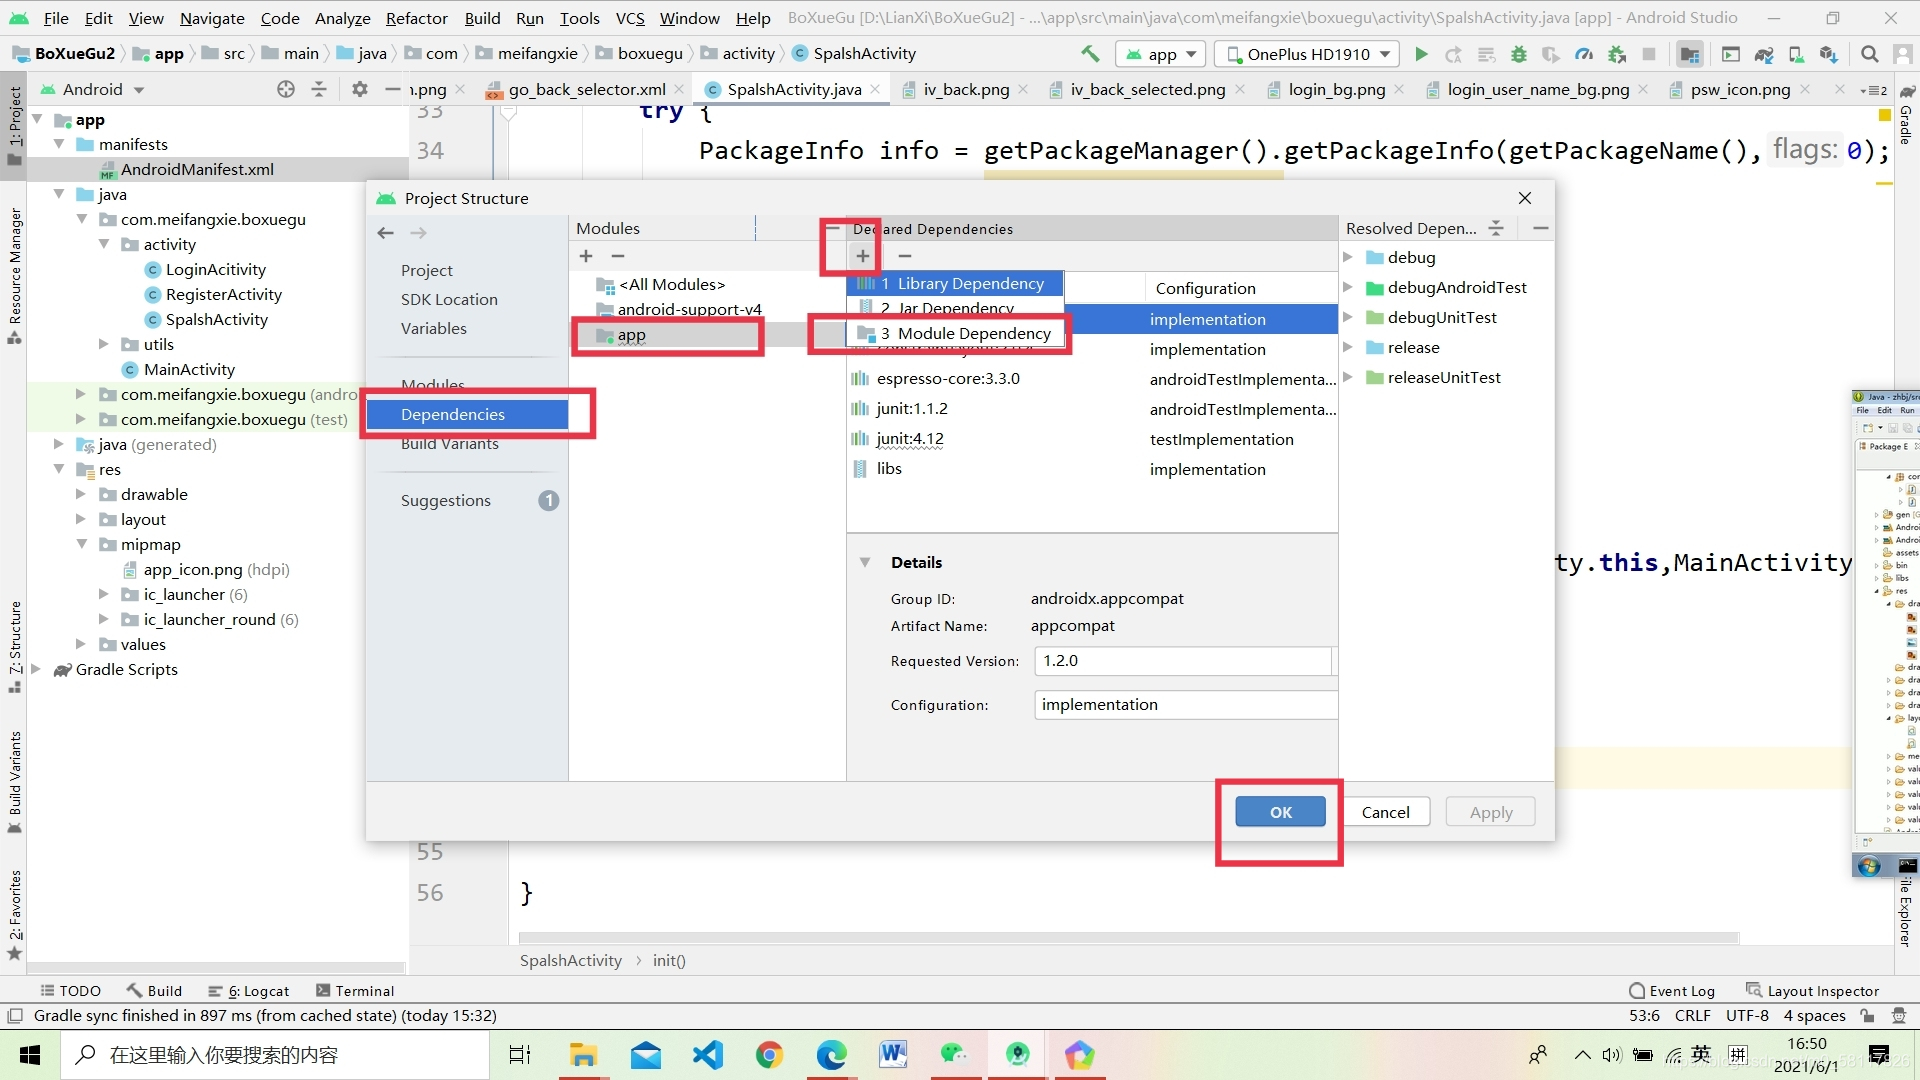Open the SDK Manager icon

tap(1828, 54)
